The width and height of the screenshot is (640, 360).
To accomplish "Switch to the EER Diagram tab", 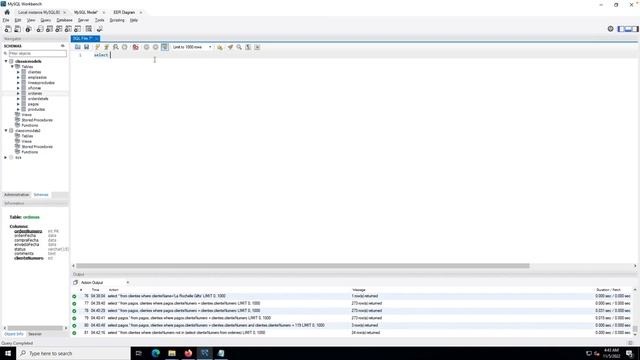I will pyautogui.click(x=124, y=13).
